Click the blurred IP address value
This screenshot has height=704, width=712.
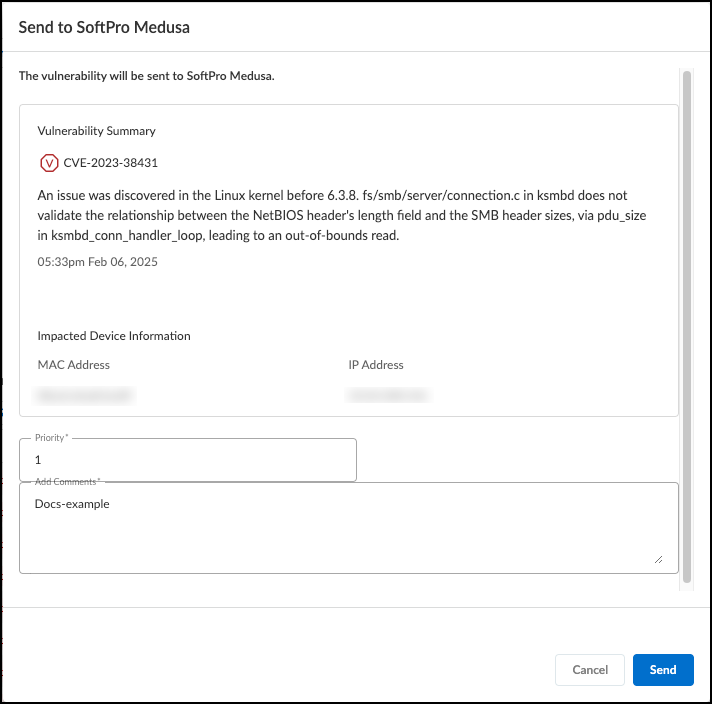pyautogui.click(x=389, y=396)
